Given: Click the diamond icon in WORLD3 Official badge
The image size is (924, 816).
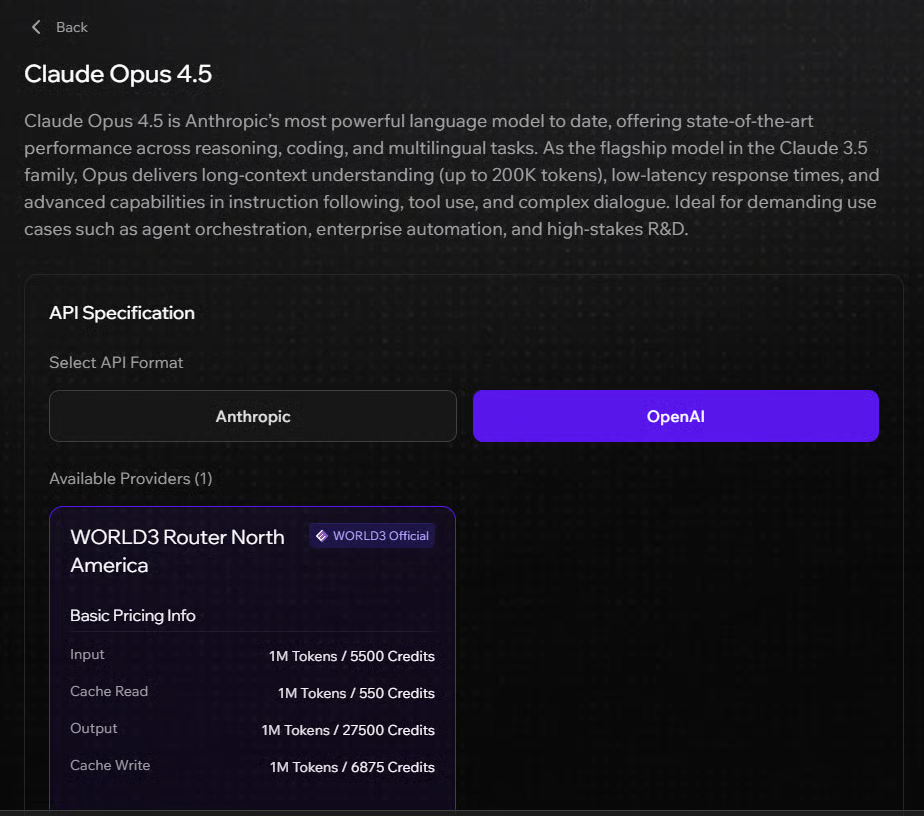Looking at the screenshot, I should tap(322, 536).
